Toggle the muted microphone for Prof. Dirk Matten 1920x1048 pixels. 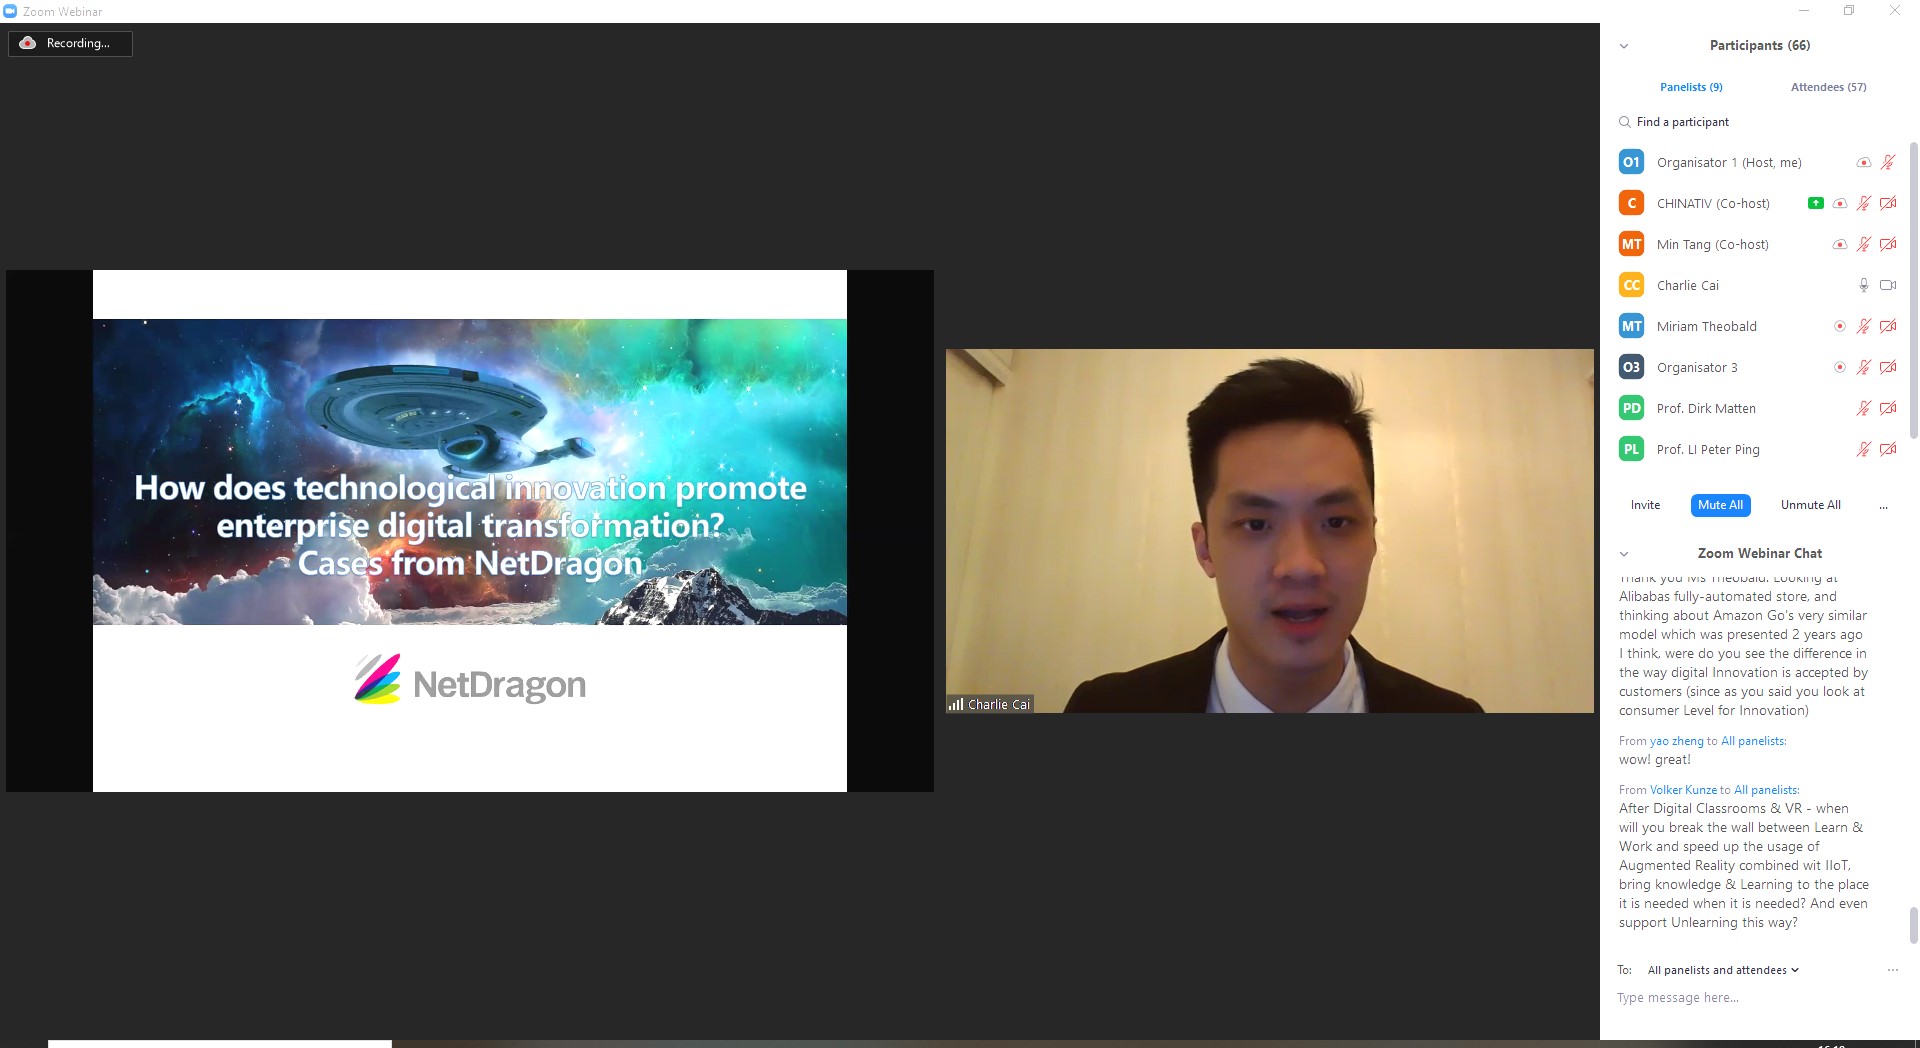pyautogui.click(x=1863, y=408)
